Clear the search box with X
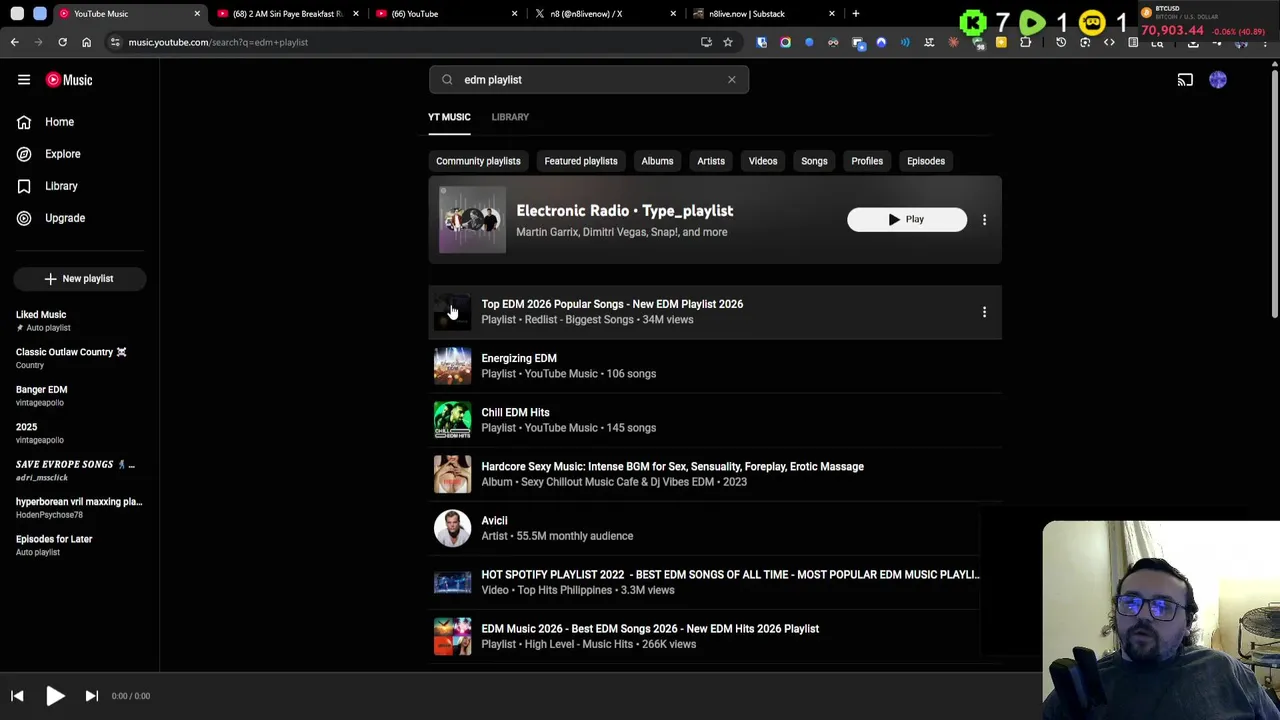 (x=731, y=80)
